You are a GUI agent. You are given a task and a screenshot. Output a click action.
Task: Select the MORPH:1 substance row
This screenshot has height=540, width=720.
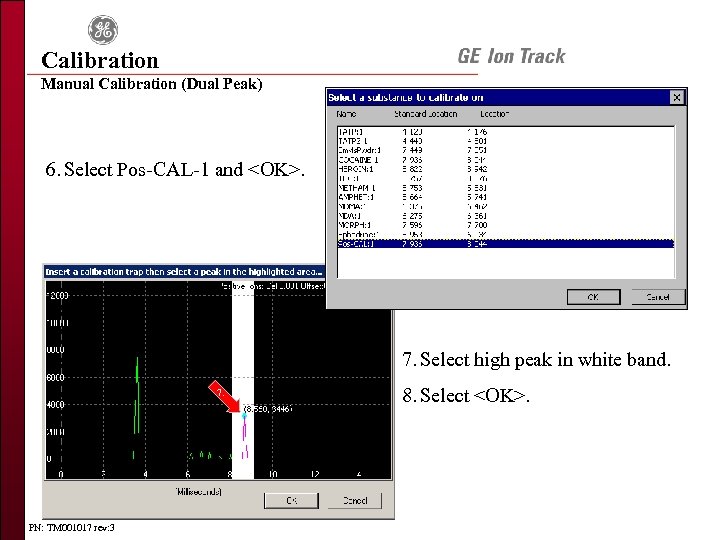tap(506, 225)
